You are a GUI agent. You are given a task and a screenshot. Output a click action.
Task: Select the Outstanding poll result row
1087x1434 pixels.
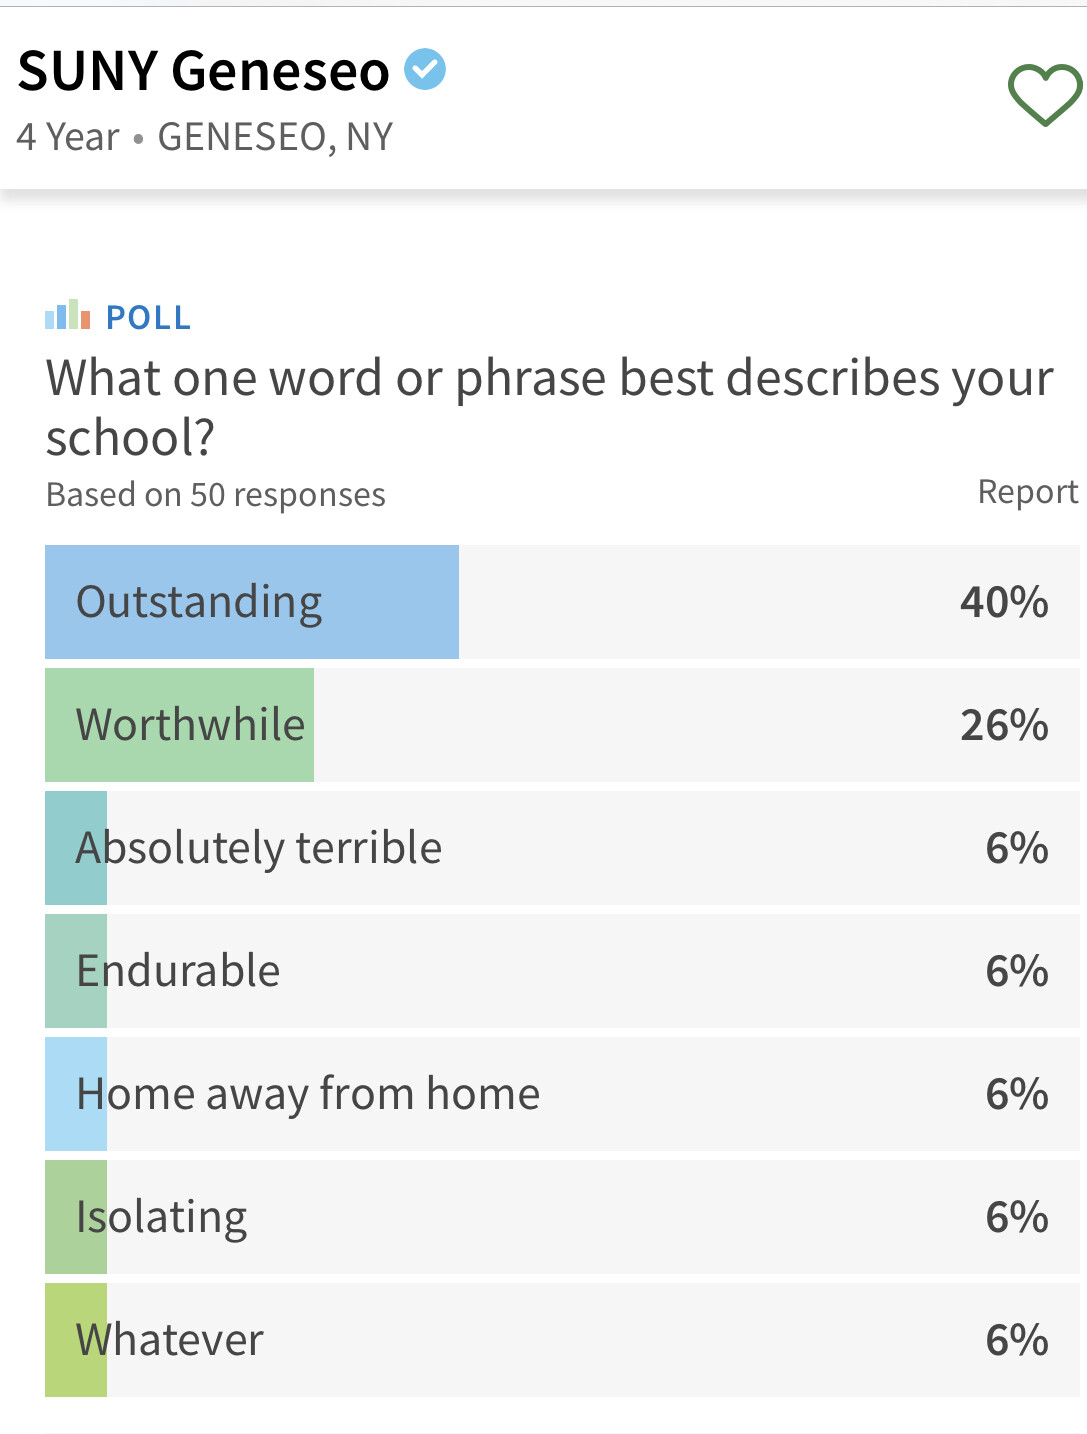click(562, 602)
